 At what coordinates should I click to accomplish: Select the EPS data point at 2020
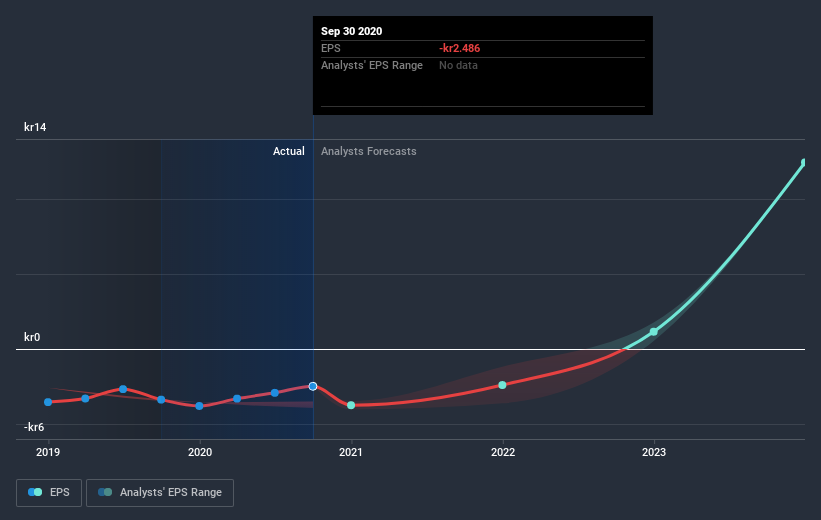pyautogui.click(x=199, y=406)
